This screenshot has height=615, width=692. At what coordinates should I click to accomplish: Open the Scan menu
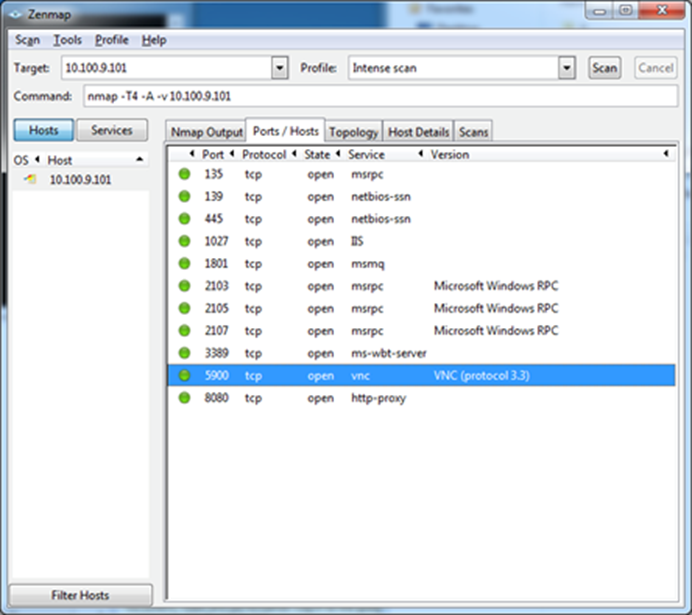[27, 40]
